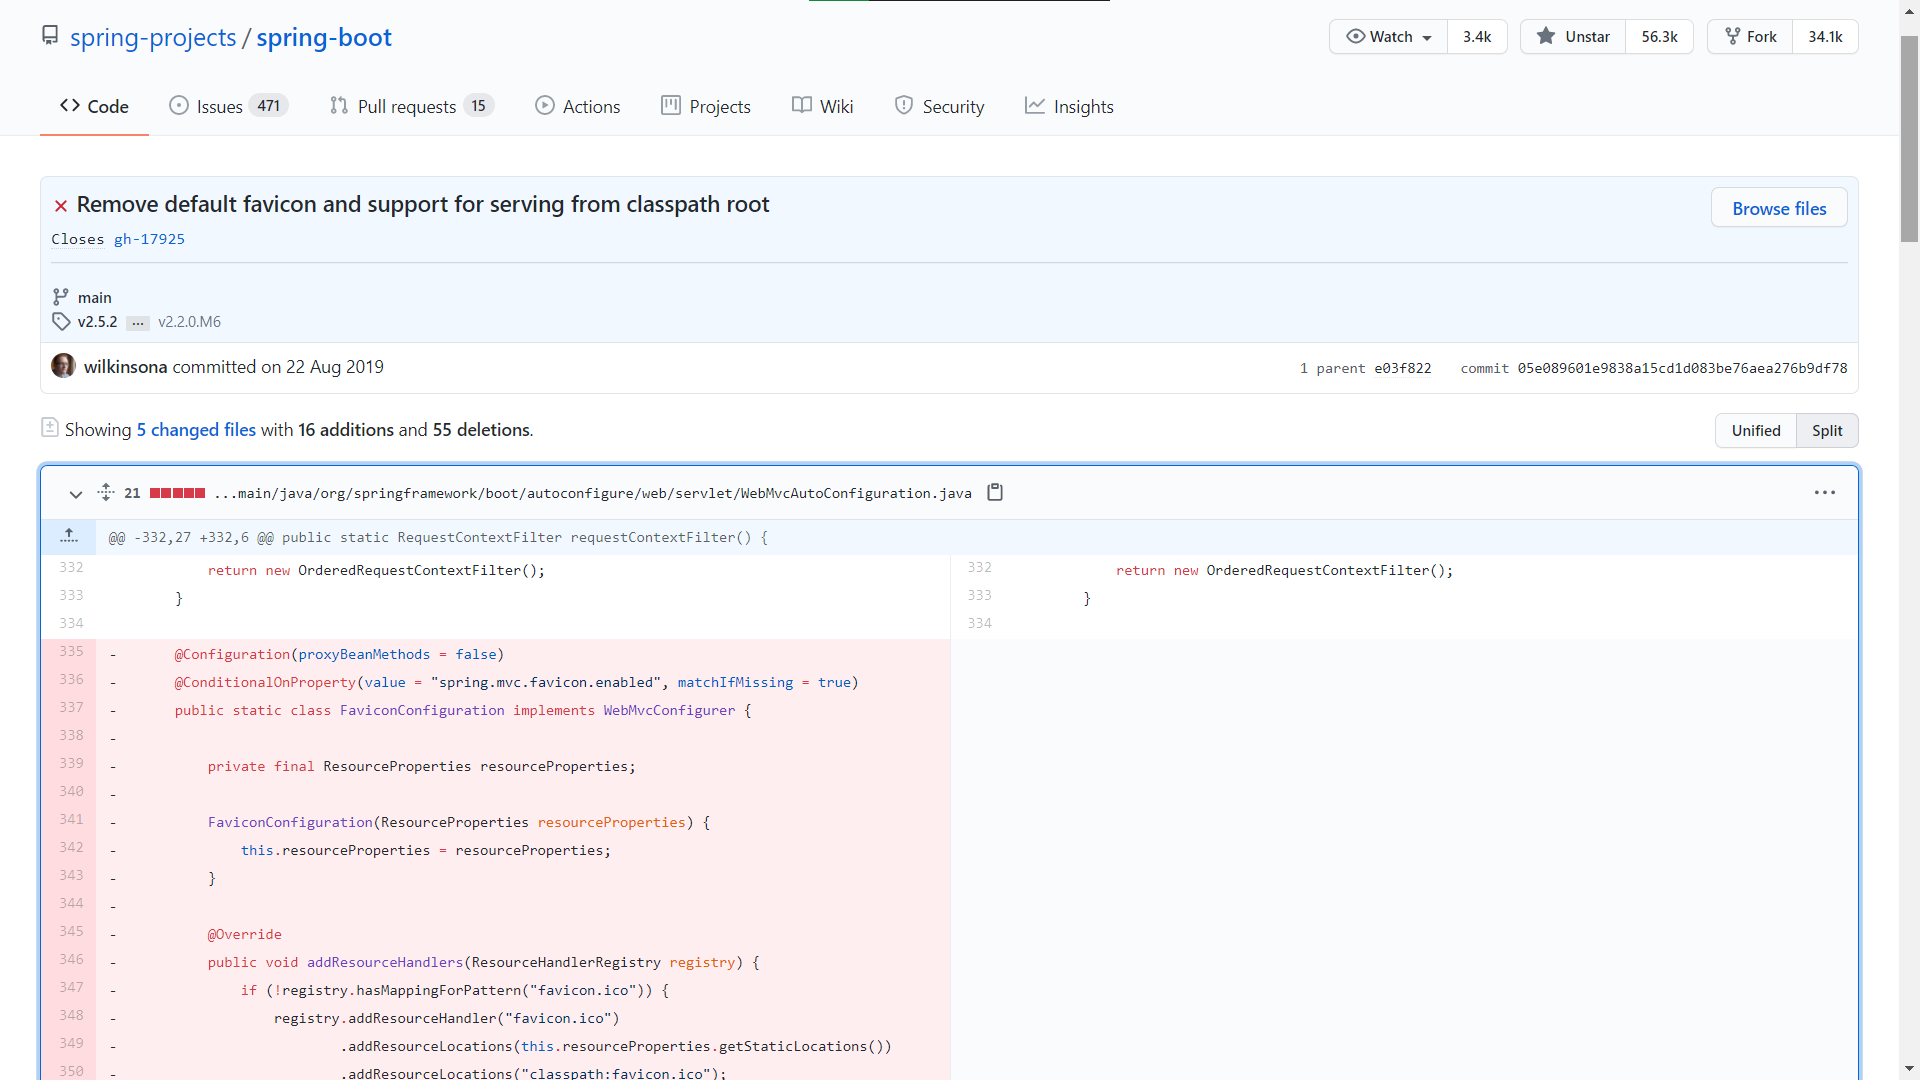Click wilkinsona's avatar image
Viewport: 1920px width, 1080px height.
click(63, 366)
